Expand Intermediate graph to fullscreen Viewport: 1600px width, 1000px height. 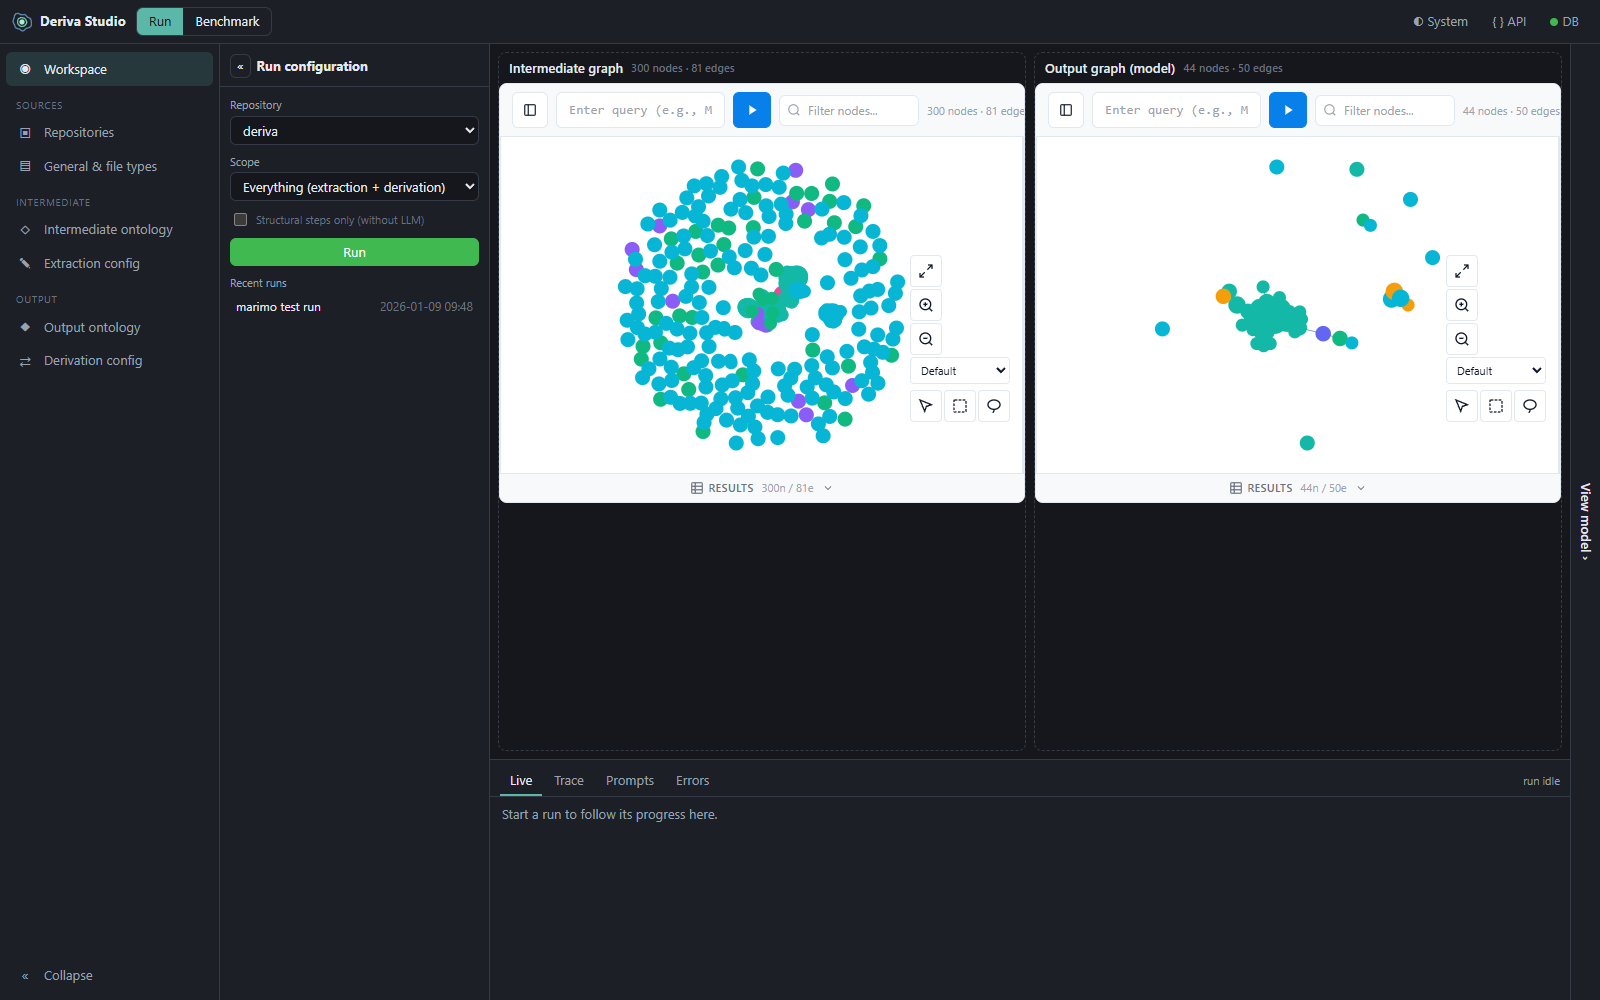pos(926,271)
